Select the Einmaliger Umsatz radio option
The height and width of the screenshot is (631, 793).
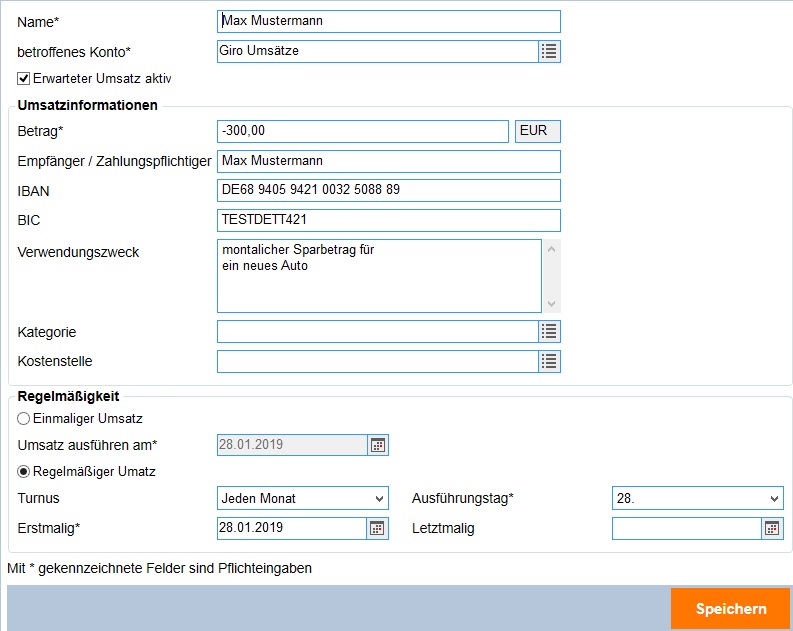coord(24,419)
